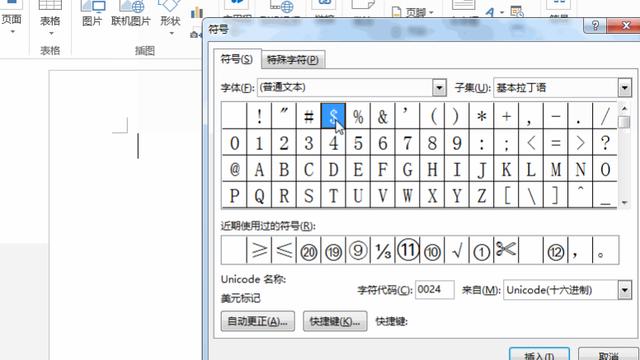
Task: Select the ampersand & character
Action: pos(382,116)
